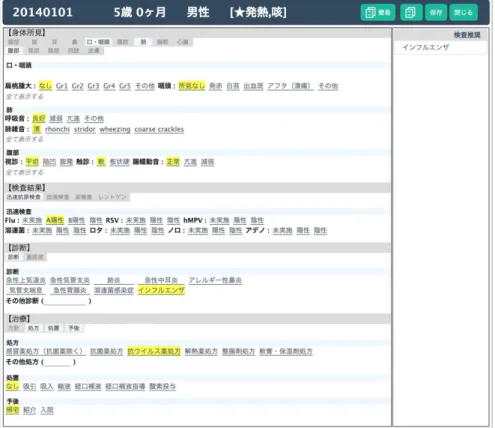Open the 処置 tab under treatment section
Screen dimensions: 495x428
(53, 328)
